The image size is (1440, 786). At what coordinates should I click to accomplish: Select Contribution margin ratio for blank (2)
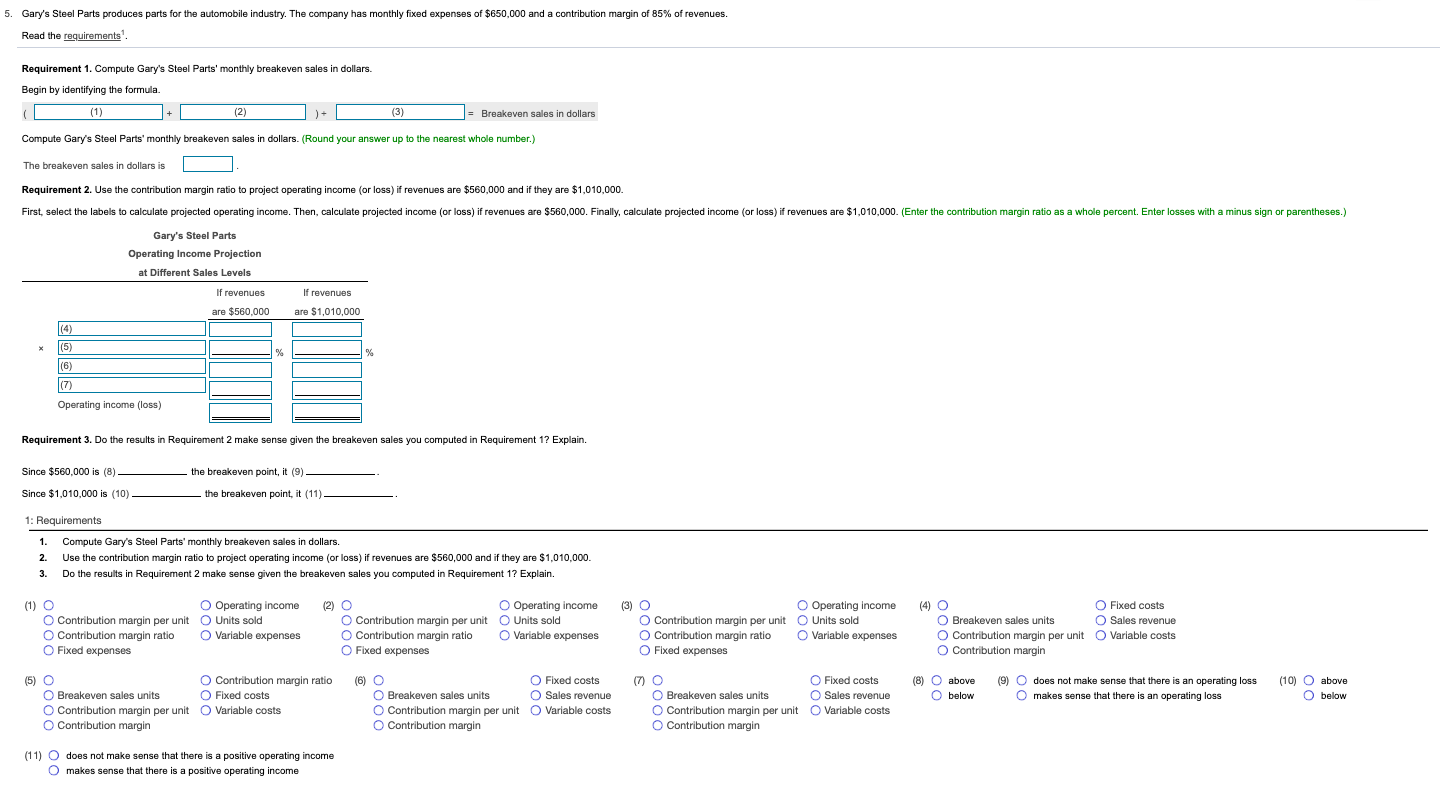[346, 634]
